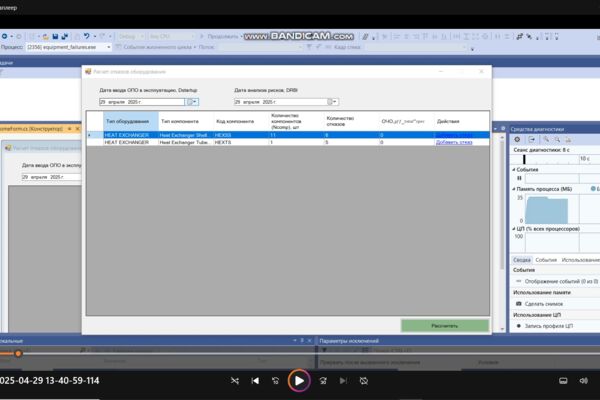
Task: Click the Heat Exchanger Tube component cell
Action: click(x=186, y=142)
